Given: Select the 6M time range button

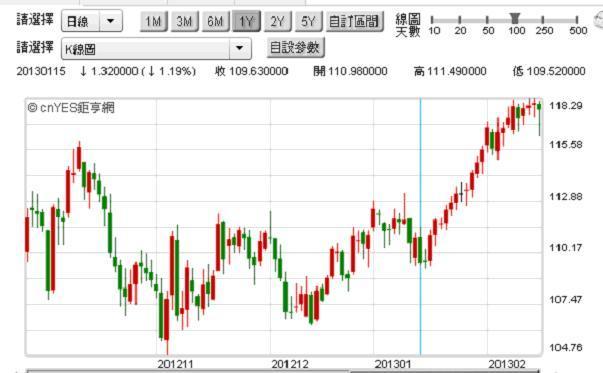Looking at the screenshot, I should 215,22.
